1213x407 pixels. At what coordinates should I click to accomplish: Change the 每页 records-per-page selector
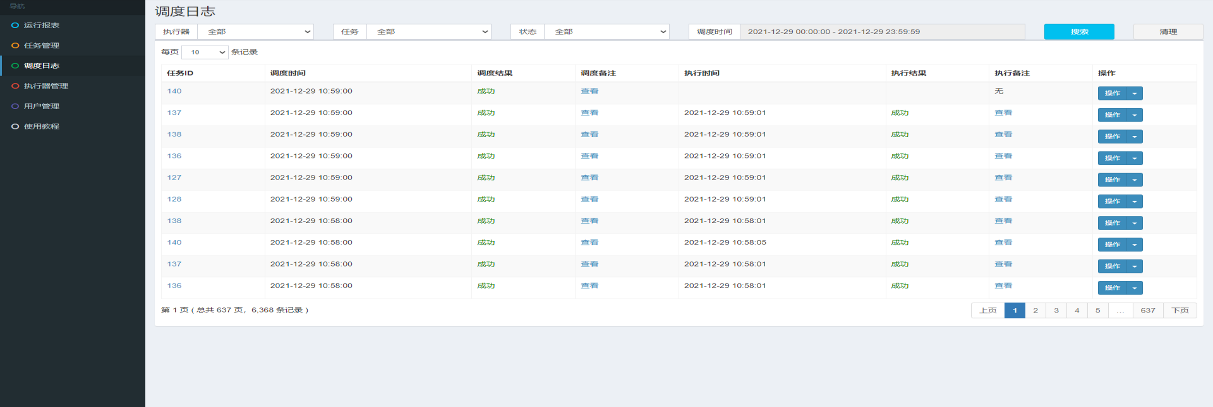point(205,51)
